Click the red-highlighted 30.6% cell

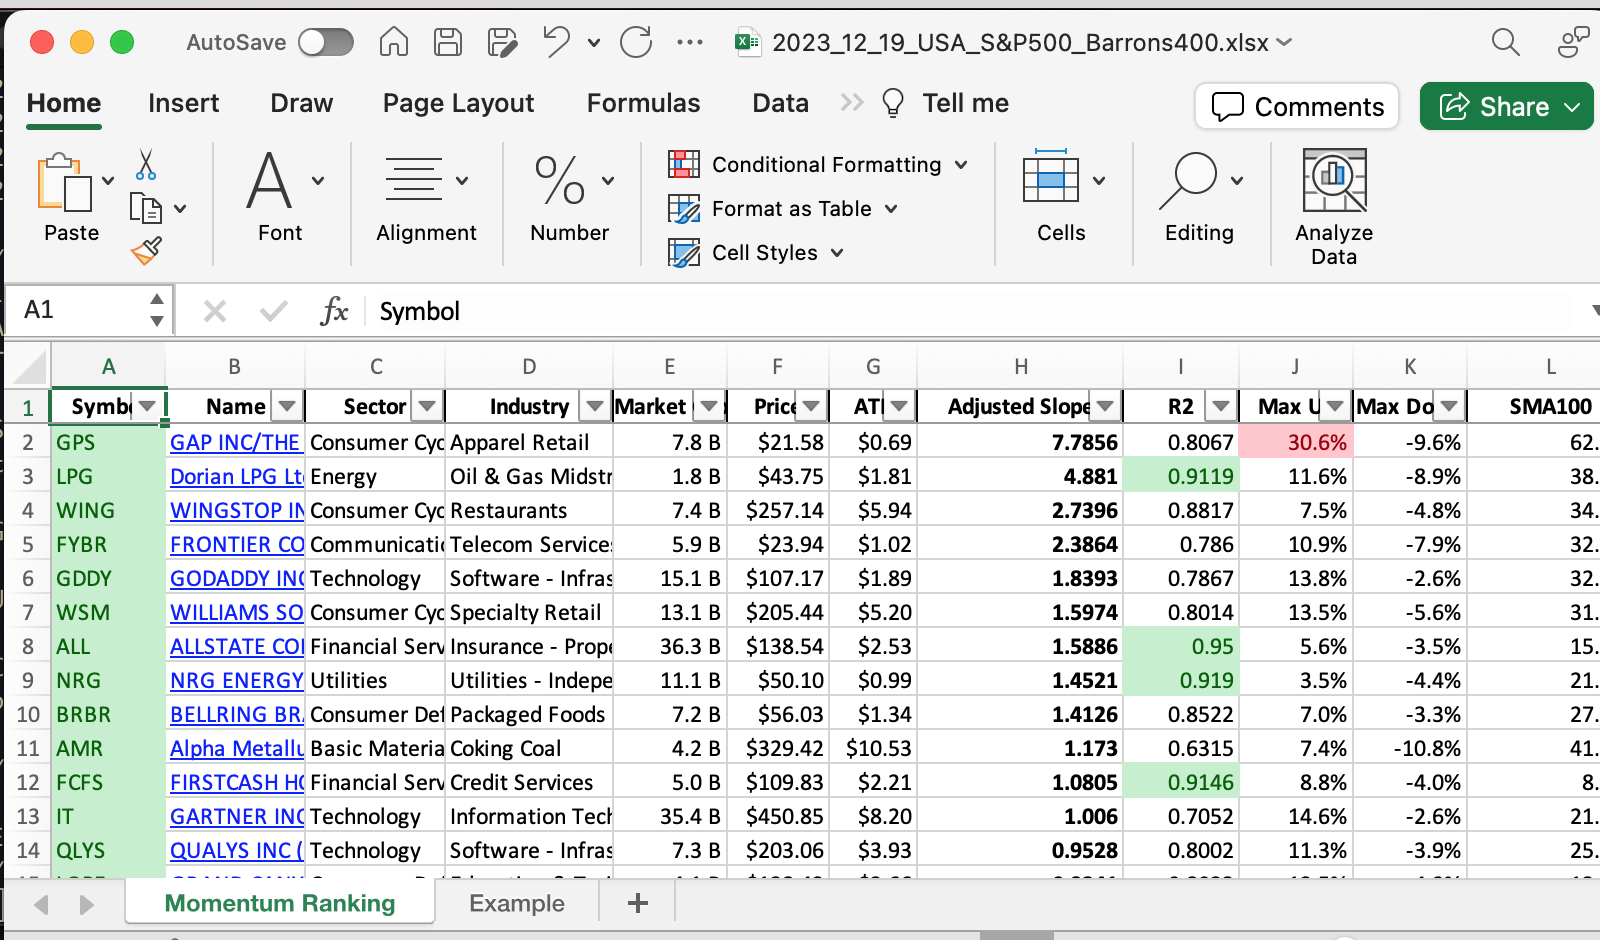1295,442
